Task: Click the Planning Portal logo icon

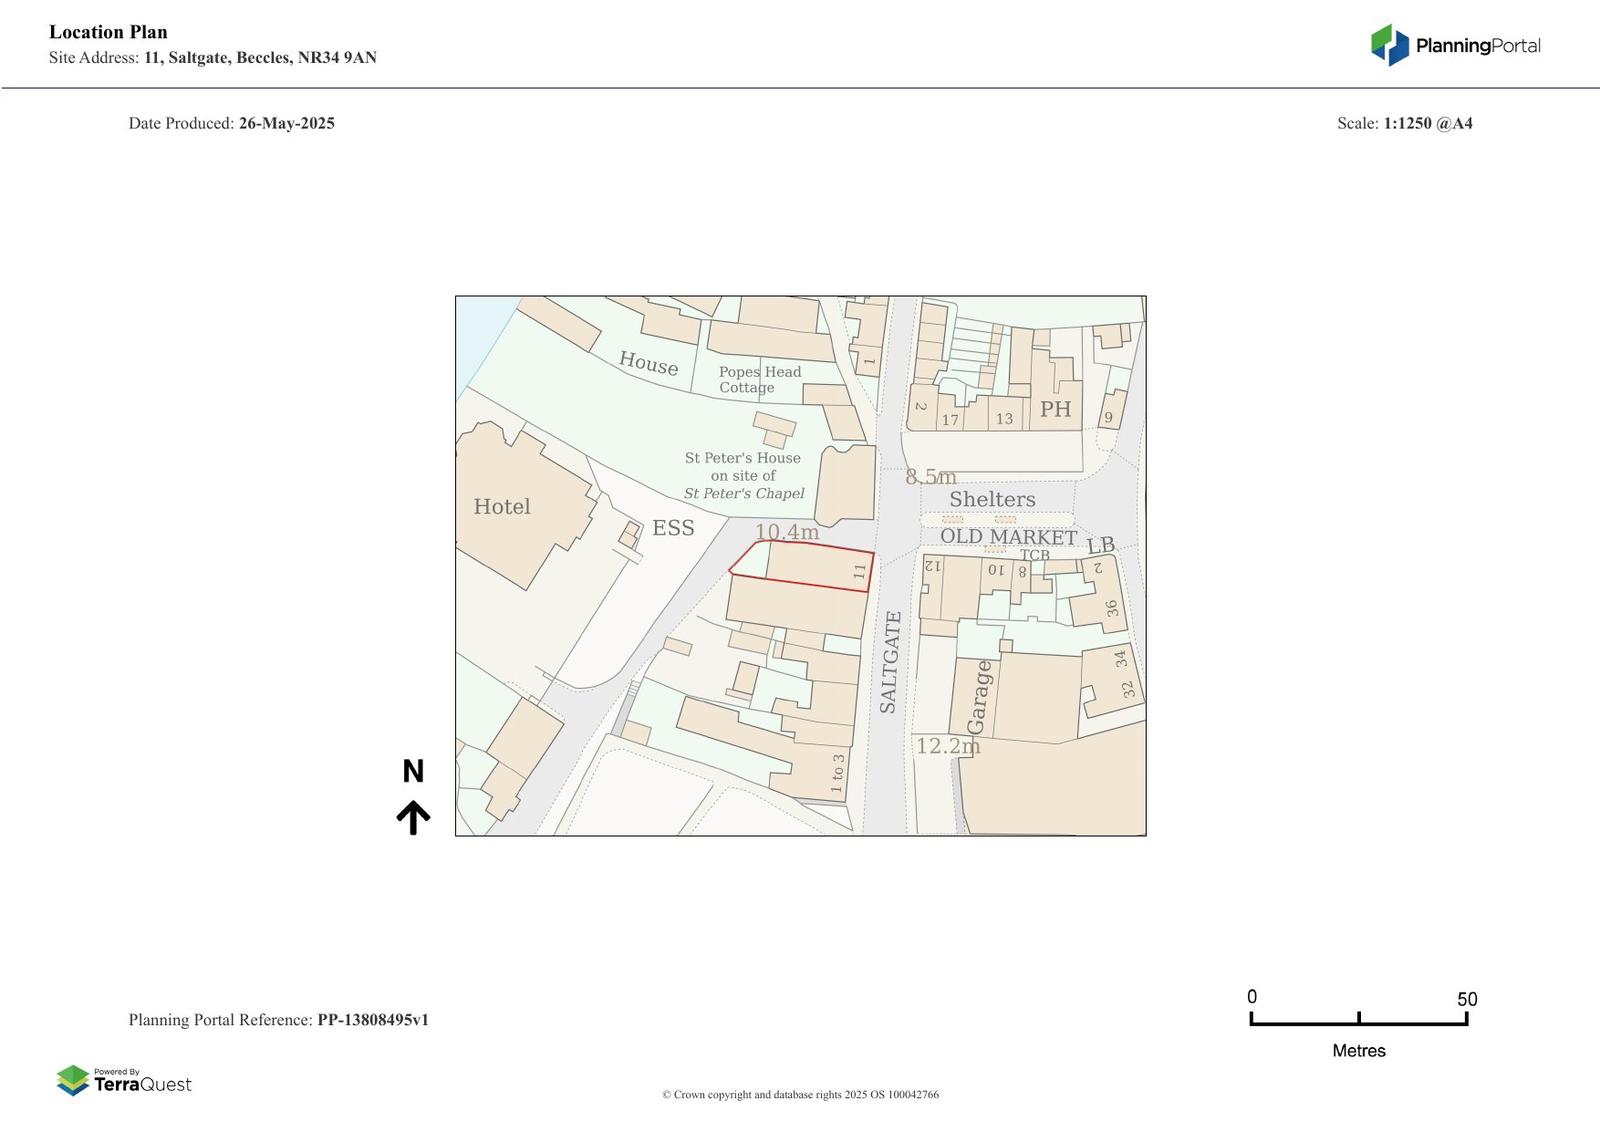Action: [x=1389, y=45]
